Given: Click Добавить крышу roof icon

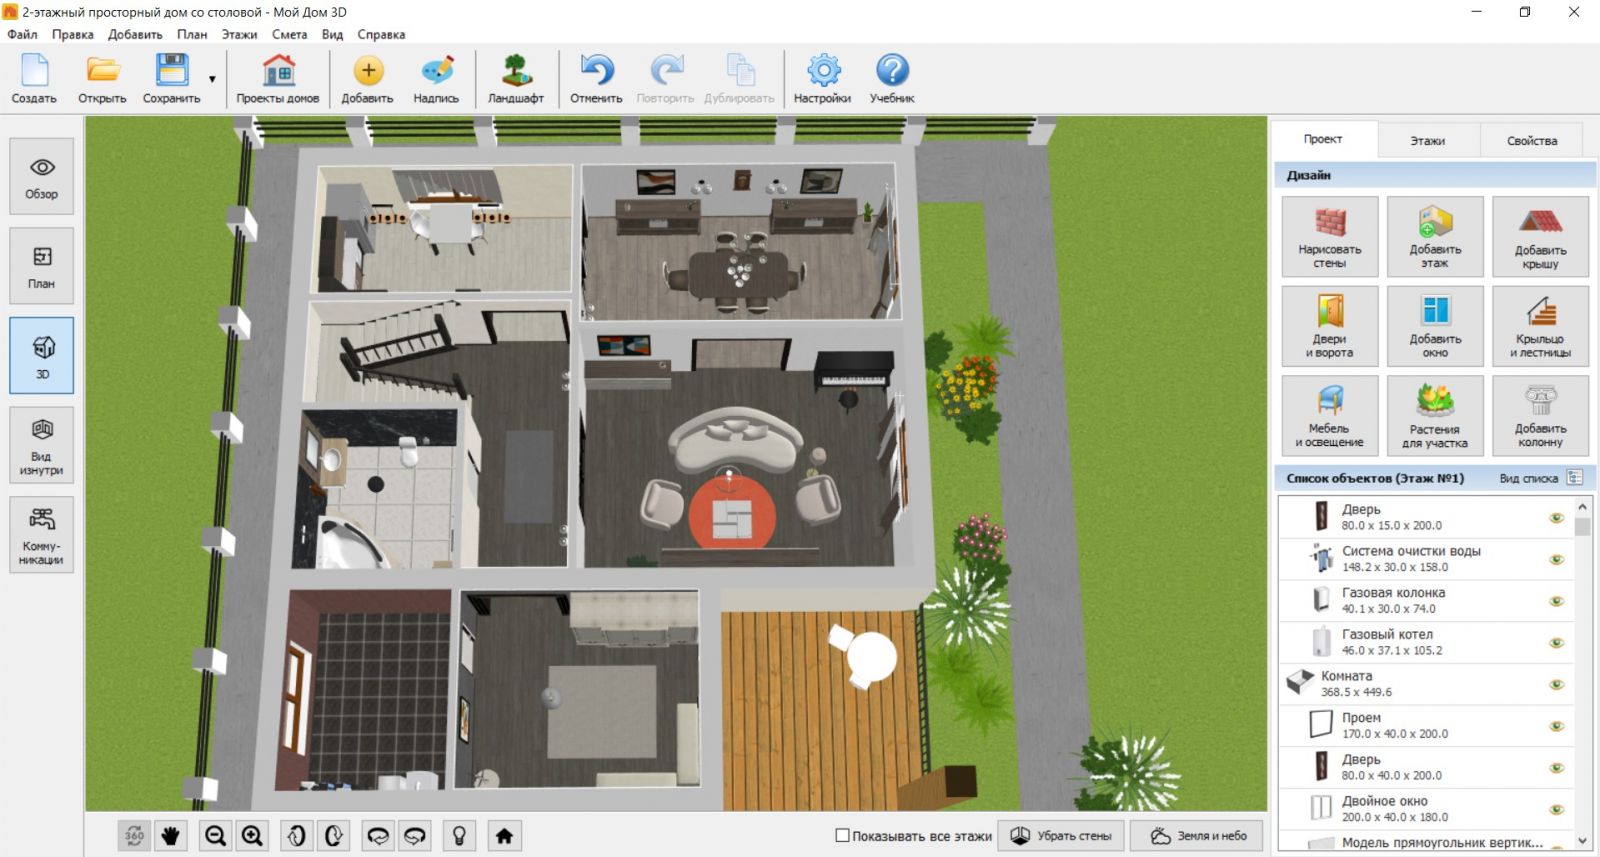Looking at the screenshot, I should (x=1539, y=237).
